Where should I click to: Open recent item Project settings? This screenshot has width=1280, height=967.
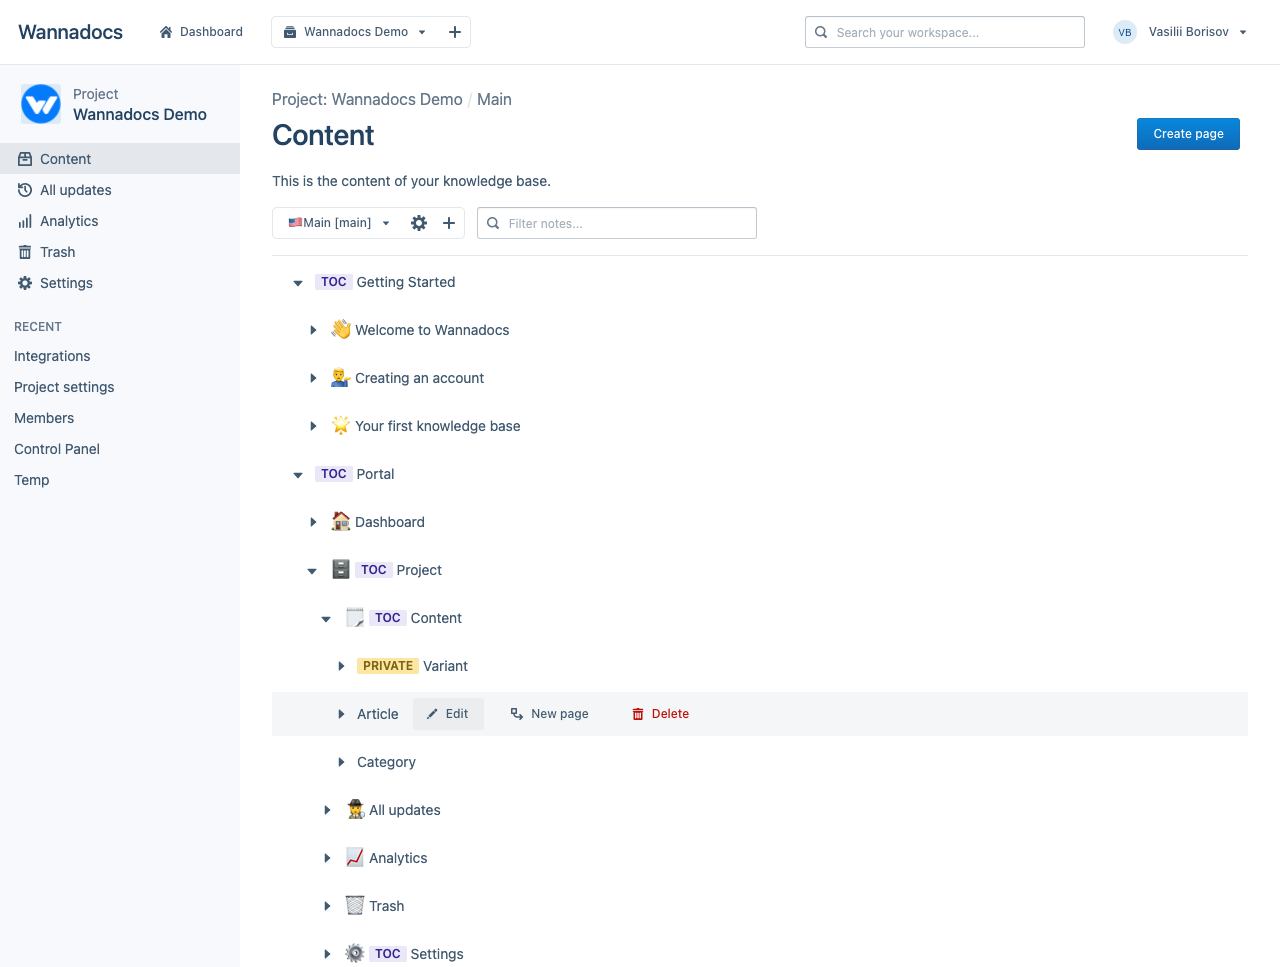[64, 387]
